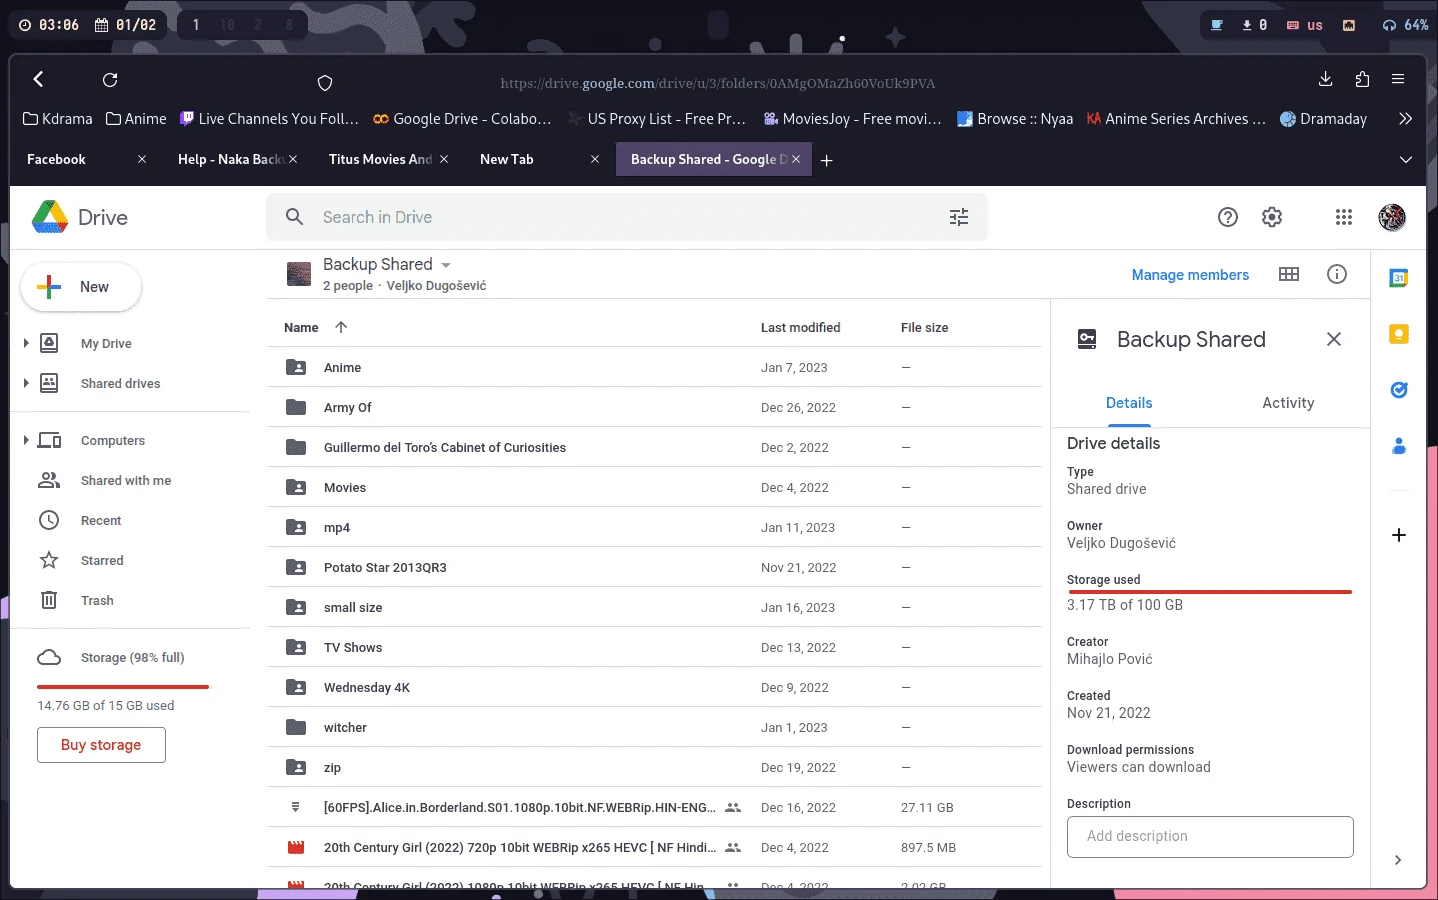The image size is (1438, 900).
Task: Open Backup Shared drive dropdown menu
Action: click(x=446, y=265)
